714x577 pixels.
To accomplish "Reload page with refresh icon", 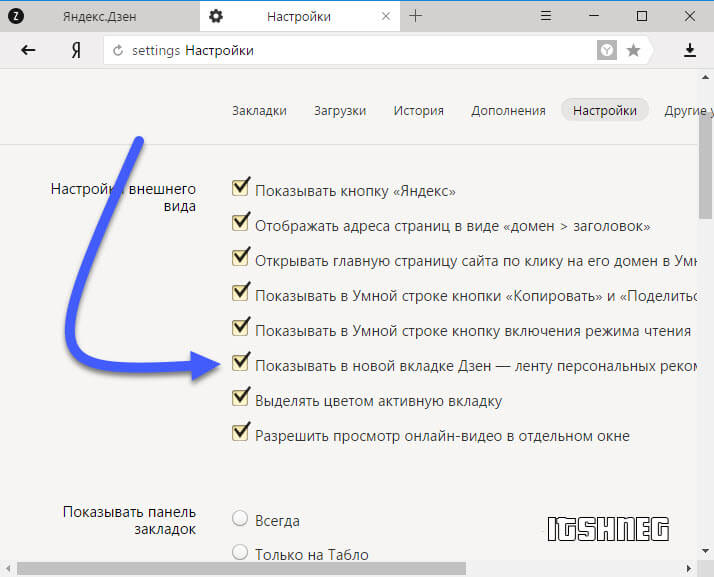I will [118, 51].
